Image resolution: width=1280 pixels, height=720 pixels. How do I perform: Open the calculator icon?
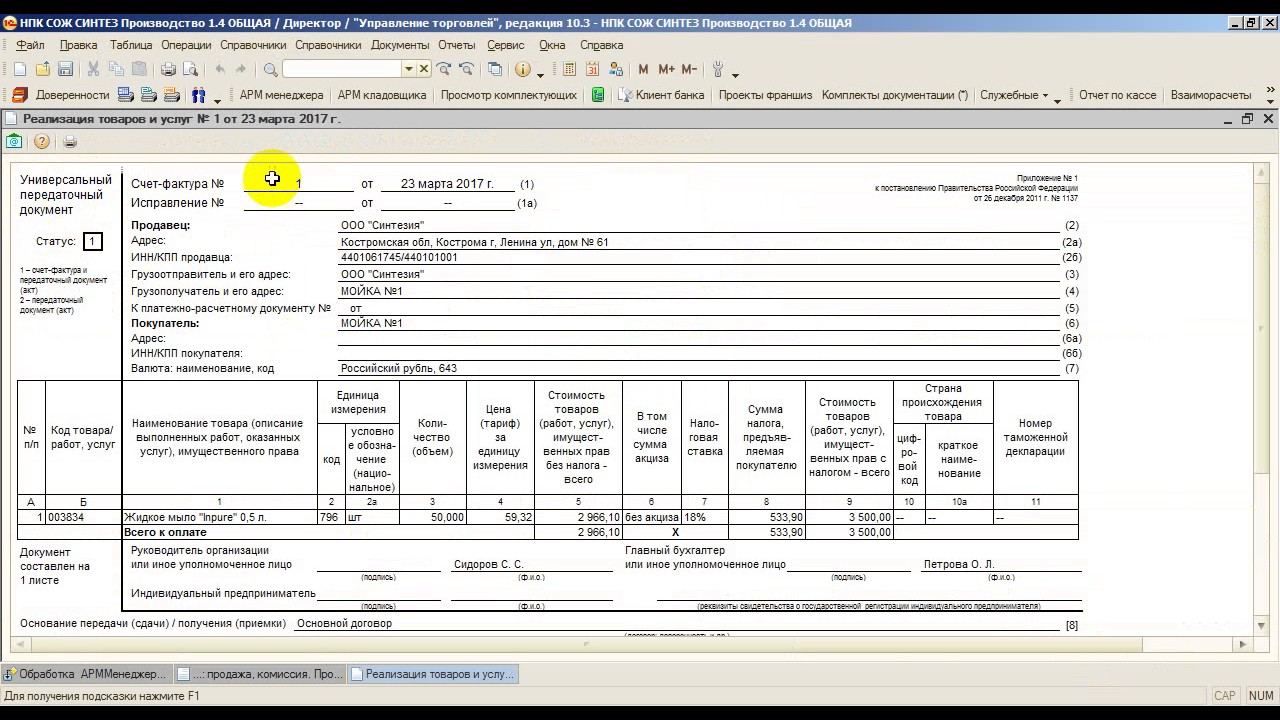click(x=570, y=69)
